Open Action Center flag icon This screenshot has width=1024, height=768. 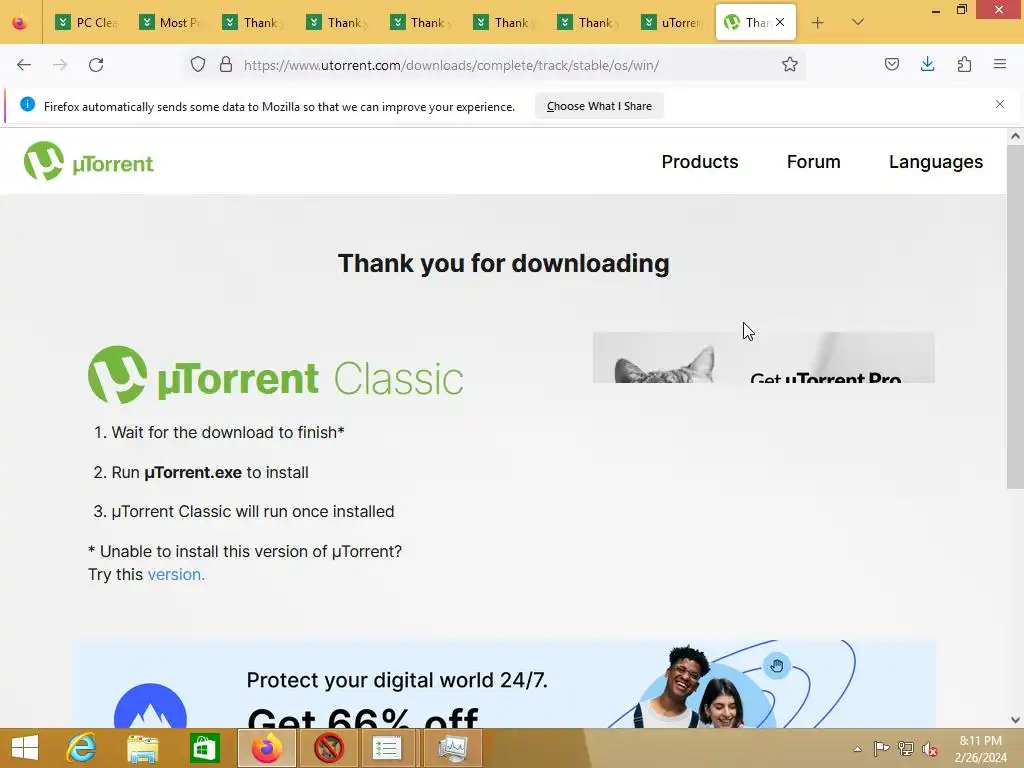click(x=881, y=748)
